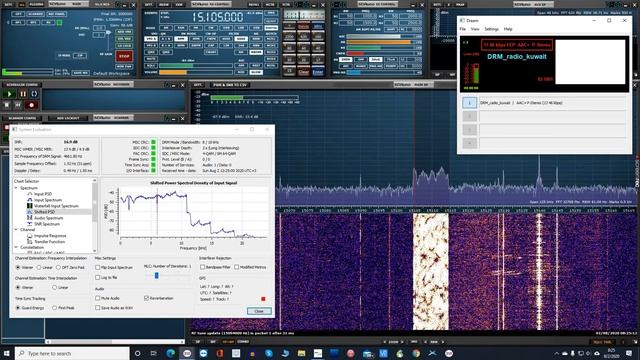This screenshot has width=640, height=360.
Task: Select Shifted PSD chart entry
Action: click(x=44, y=212)
